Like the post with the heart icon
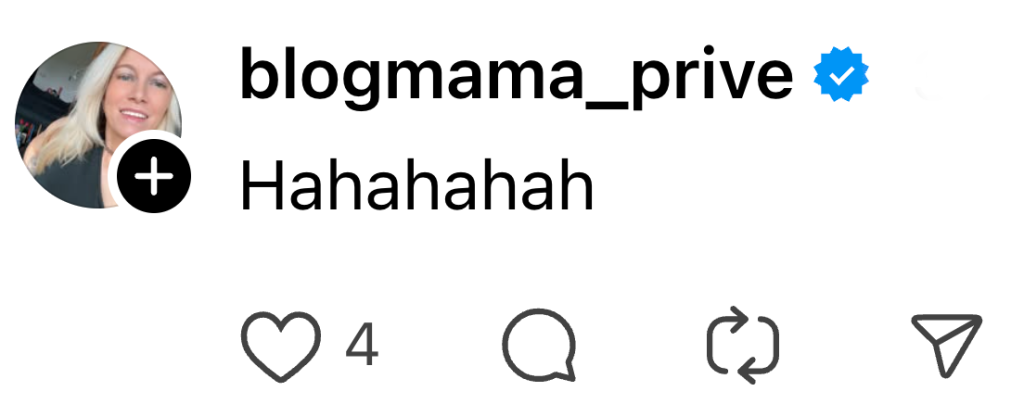 coord(281,347)
